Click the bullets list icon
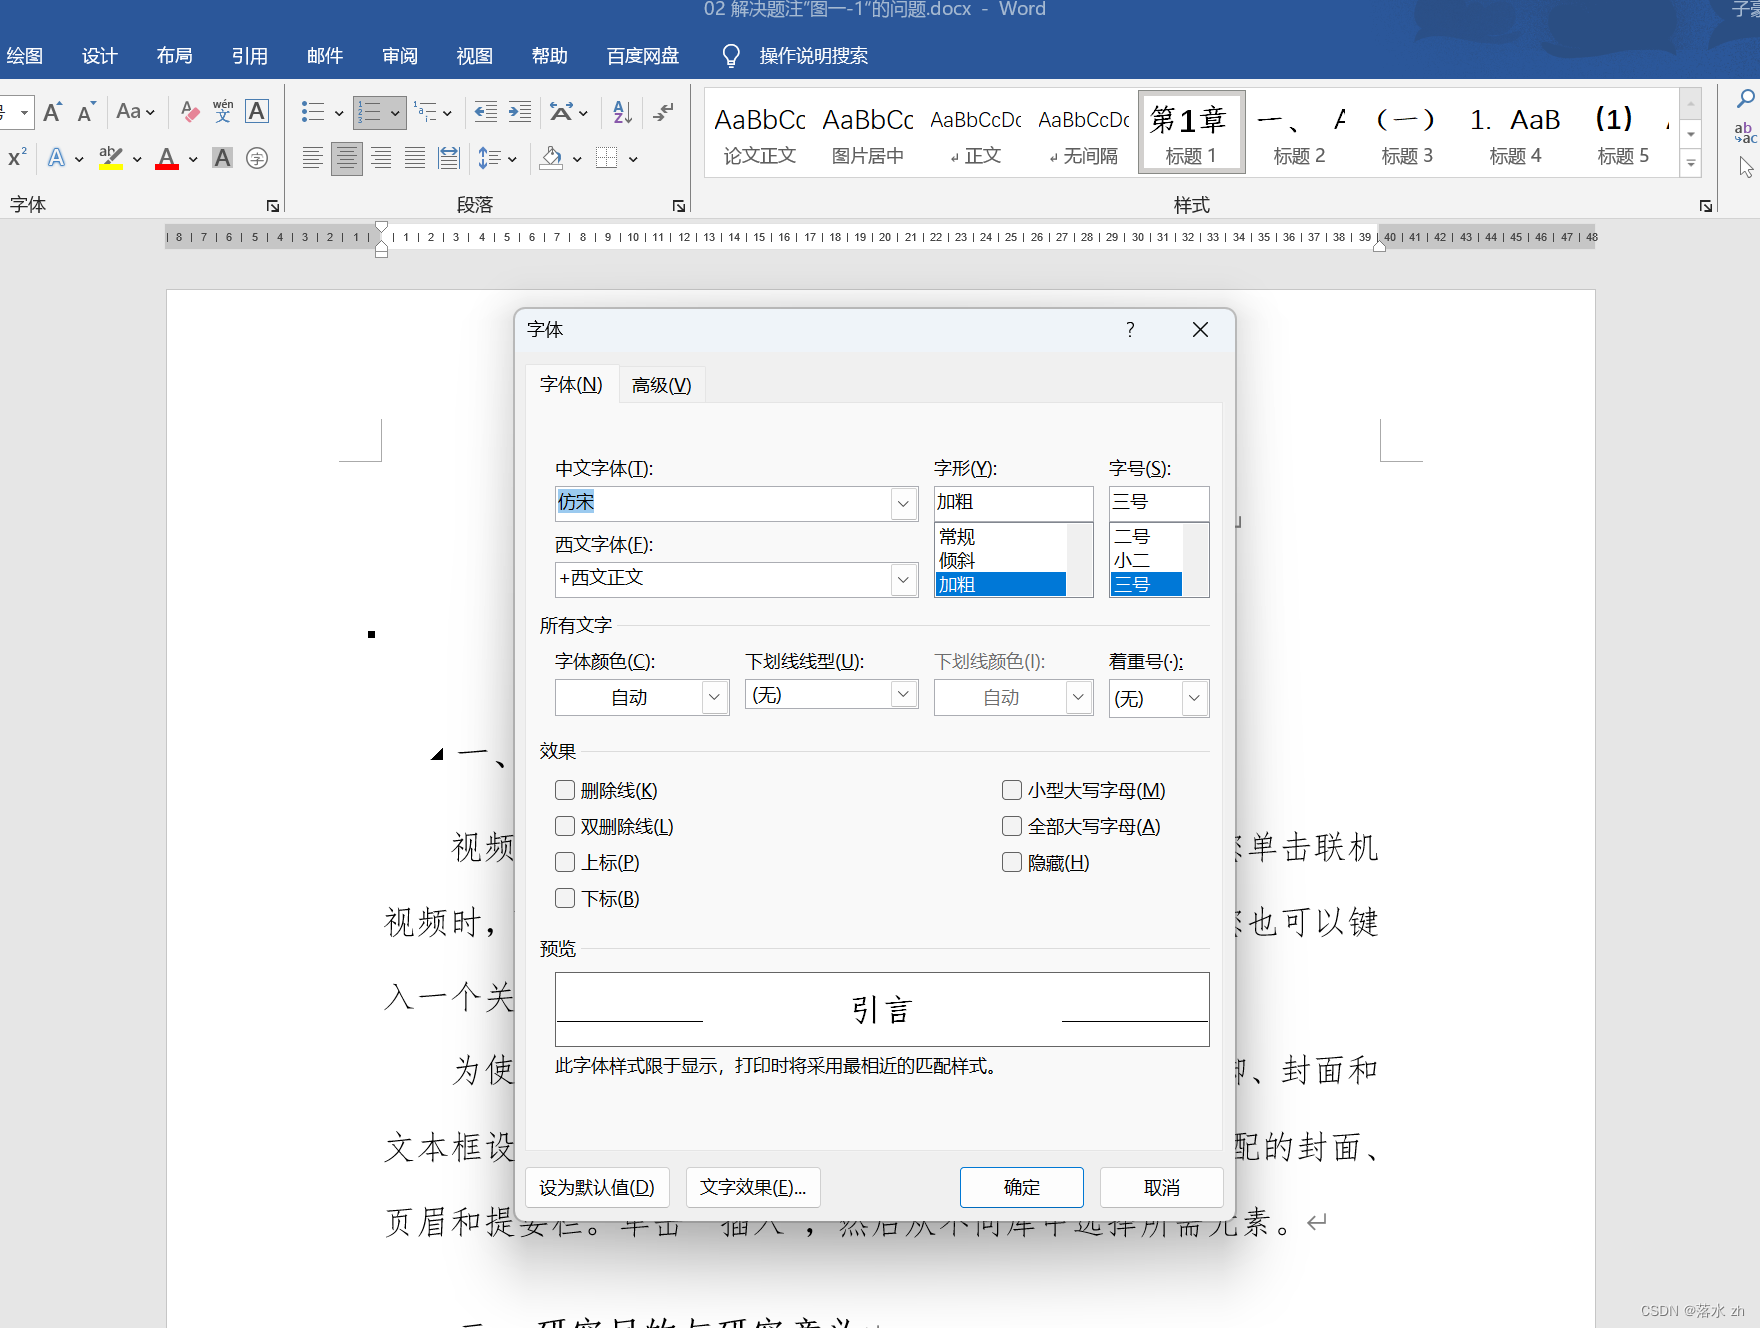The height and width of the screenshot is (1328, 1760). (x=313, y=112)
